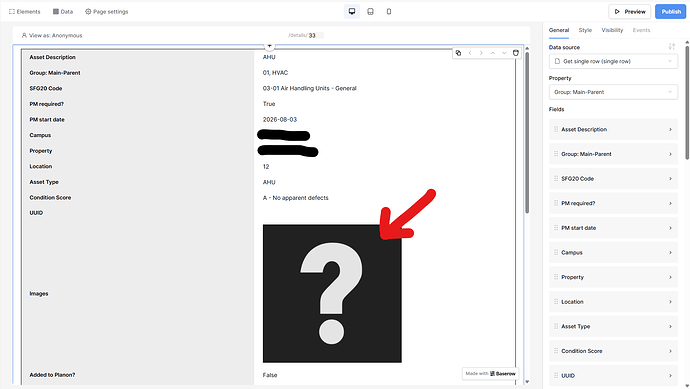
Task: Open the Data panel
Action: [x=63, y=12]
